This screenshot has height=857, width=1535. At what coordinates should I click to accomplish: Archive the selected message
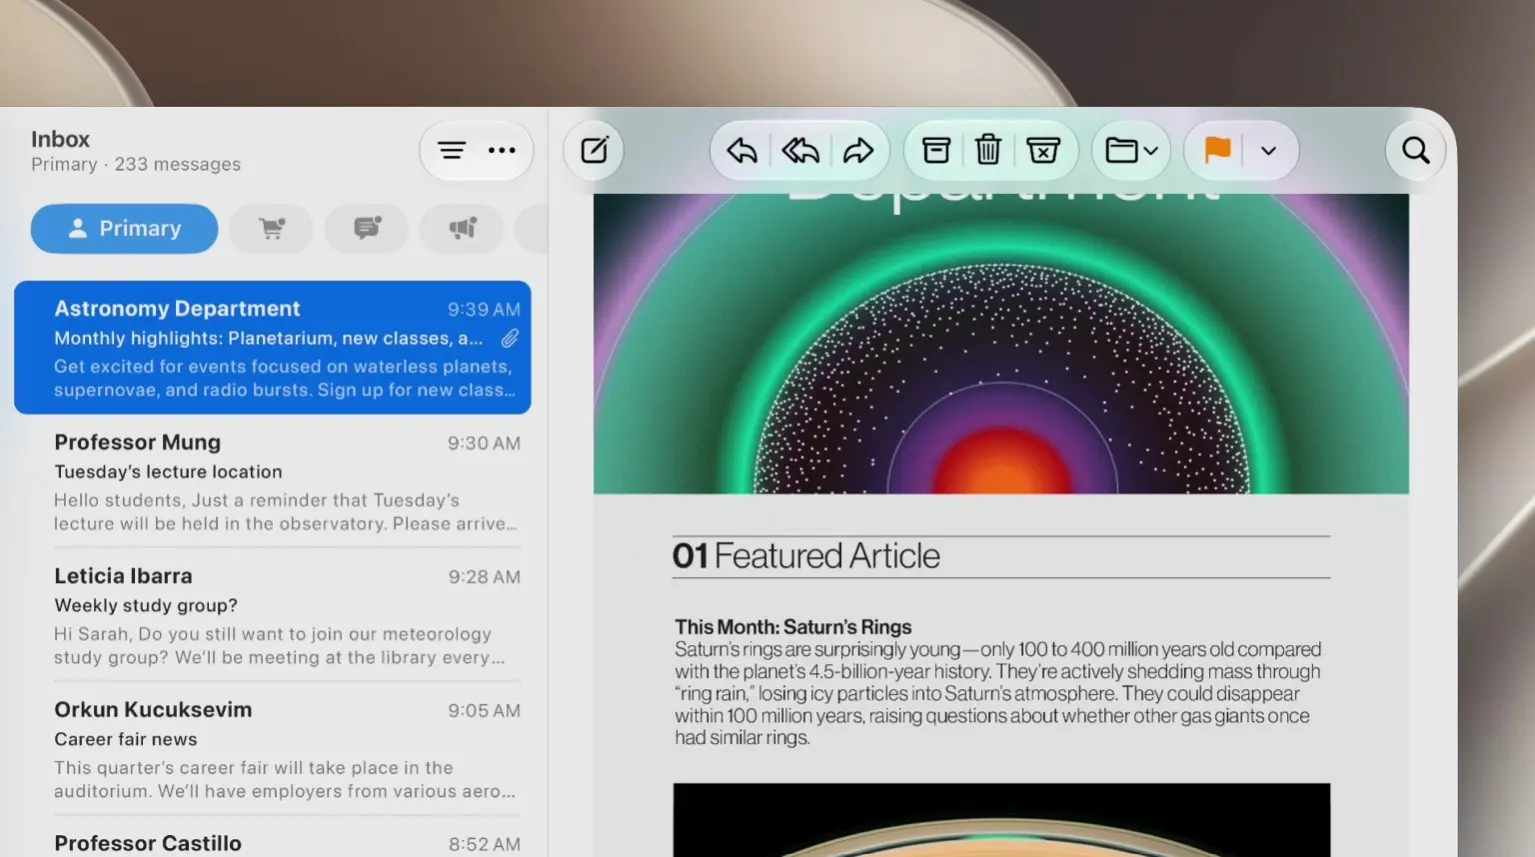click(x=936, y=150)
